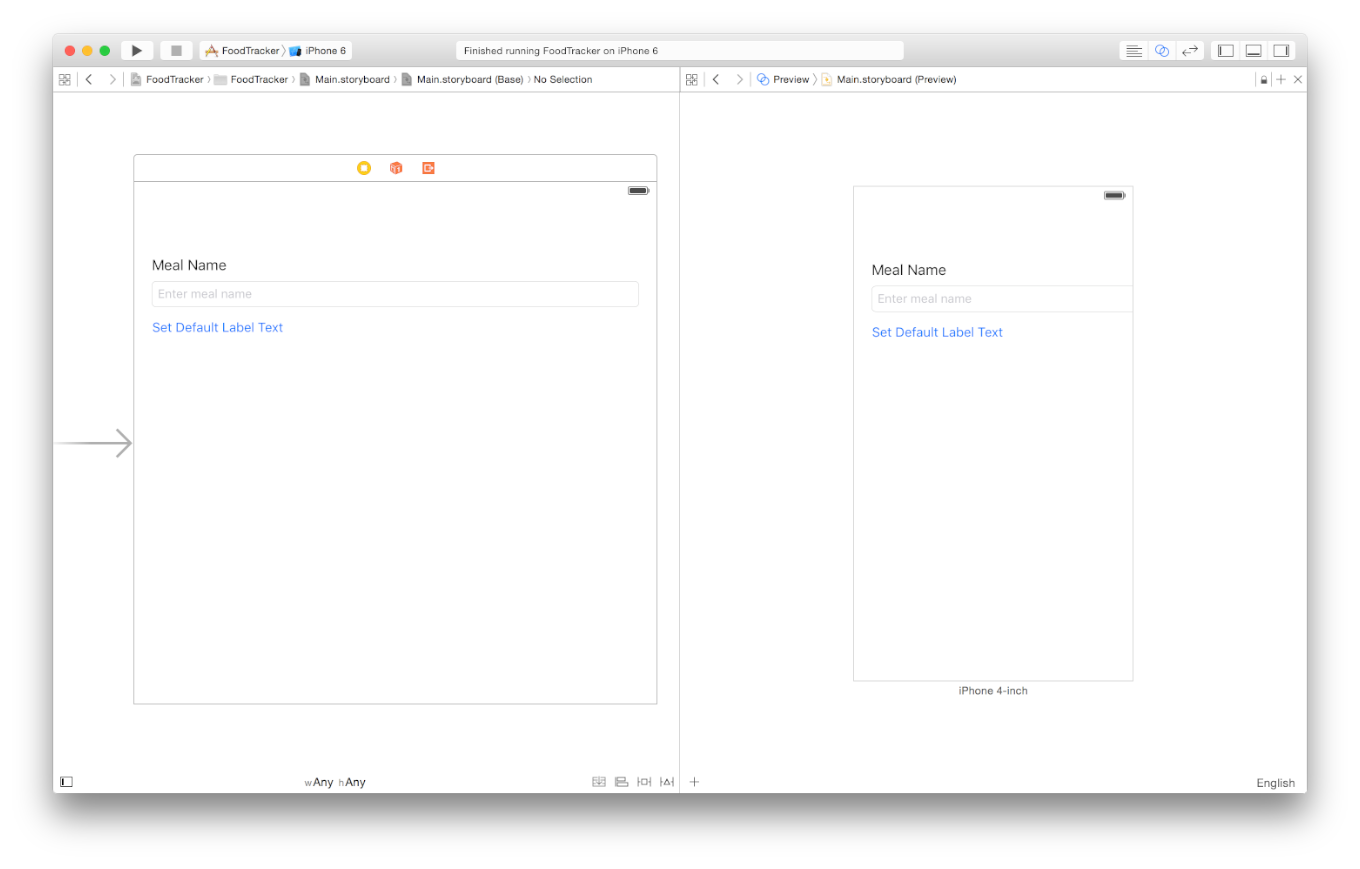Image resolution: width=1360 pixels, height=869 pixels.
Task: Open the Pin constraints menu
Action: pyautogui.click(x=644, y=782)
